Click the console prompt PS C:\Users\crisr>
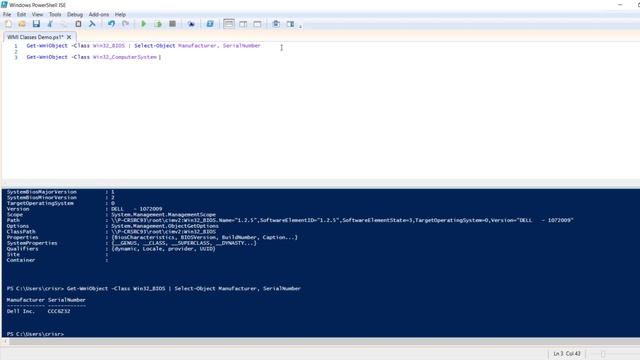This screenshot has height=360, width=640. tap(35, 334)
